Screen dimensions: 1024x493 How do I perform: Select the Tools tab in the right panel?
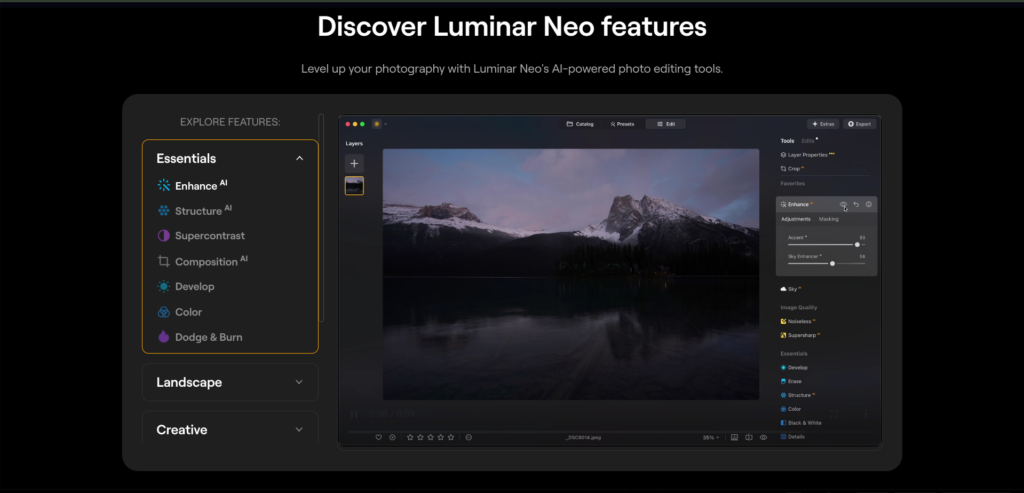tap(788, 141)
